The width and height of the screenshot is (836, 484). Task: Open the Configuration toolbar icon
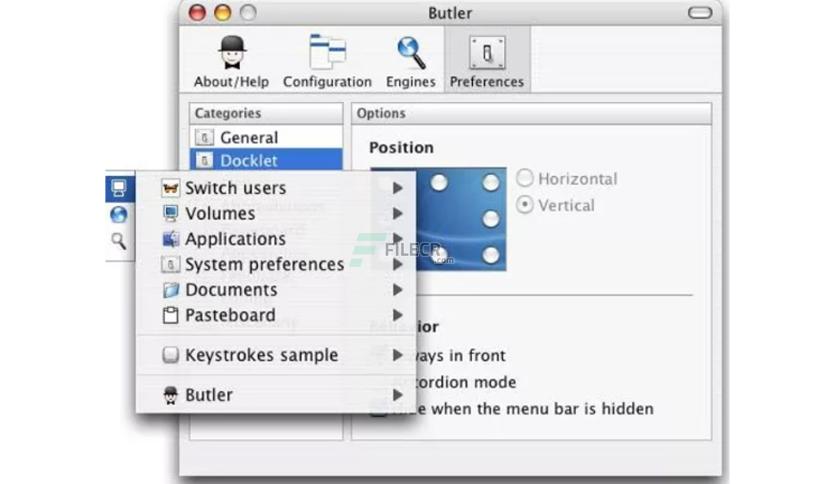coord(327,52)
